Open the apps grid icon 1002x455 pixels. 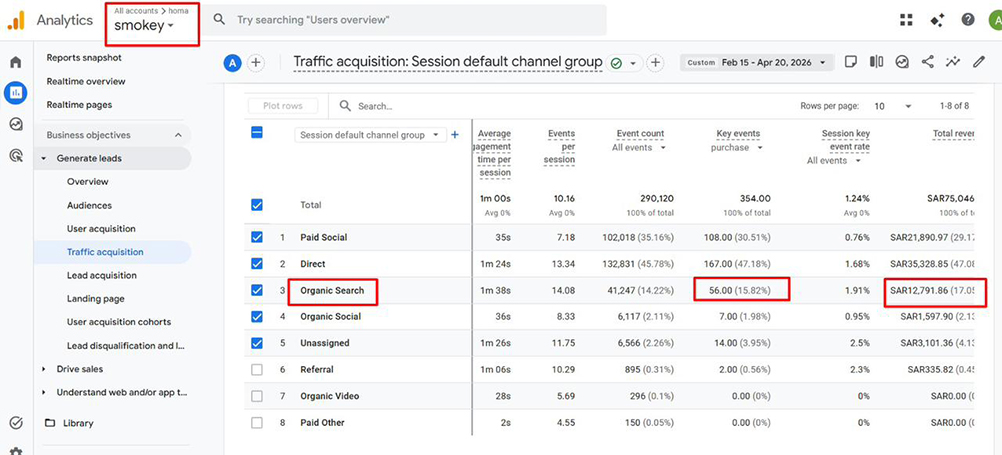906,20
